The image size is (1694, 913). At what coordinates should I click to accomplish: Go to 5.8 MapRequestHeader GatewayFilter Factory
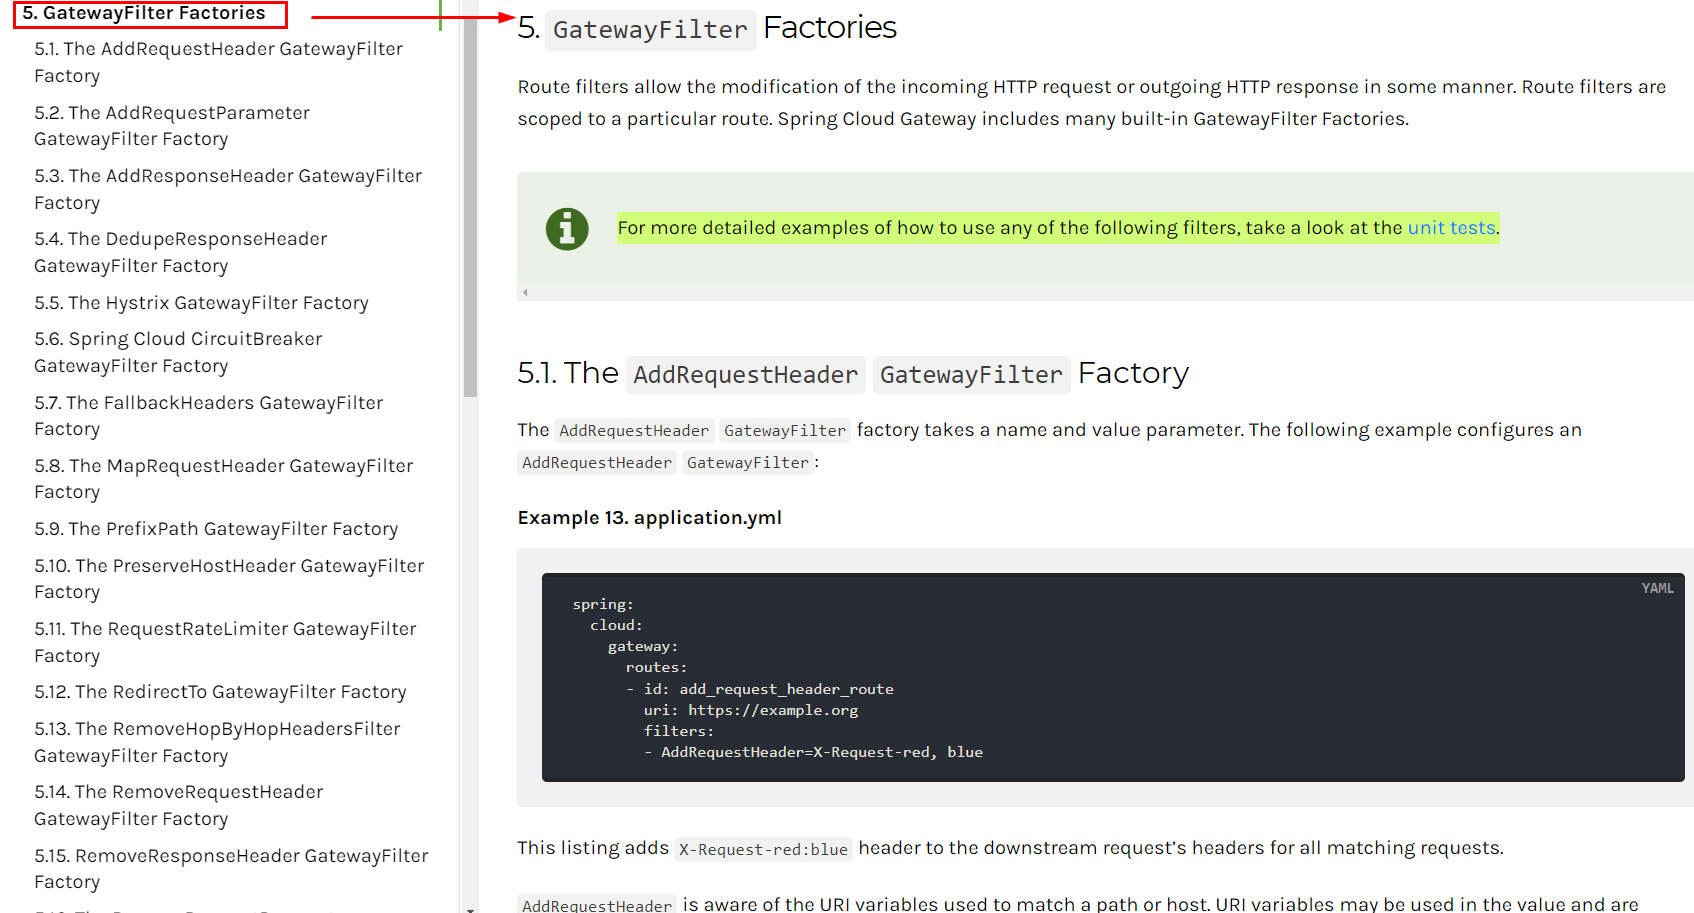[x=224, y=479]
